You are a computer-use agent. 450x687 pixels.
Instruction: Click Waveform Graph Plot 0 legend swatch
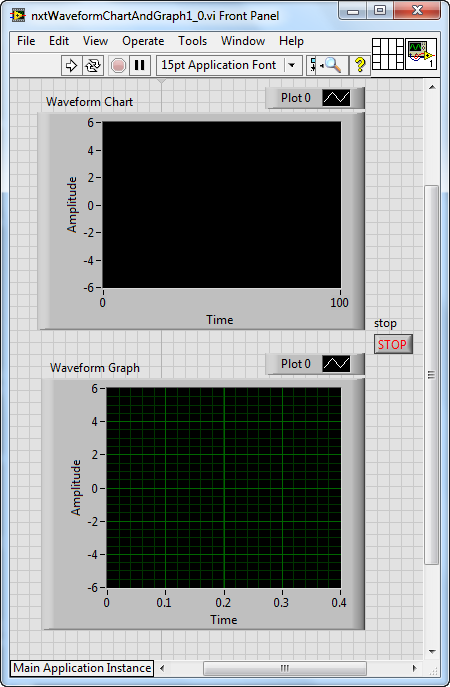[x=336, y=364]
